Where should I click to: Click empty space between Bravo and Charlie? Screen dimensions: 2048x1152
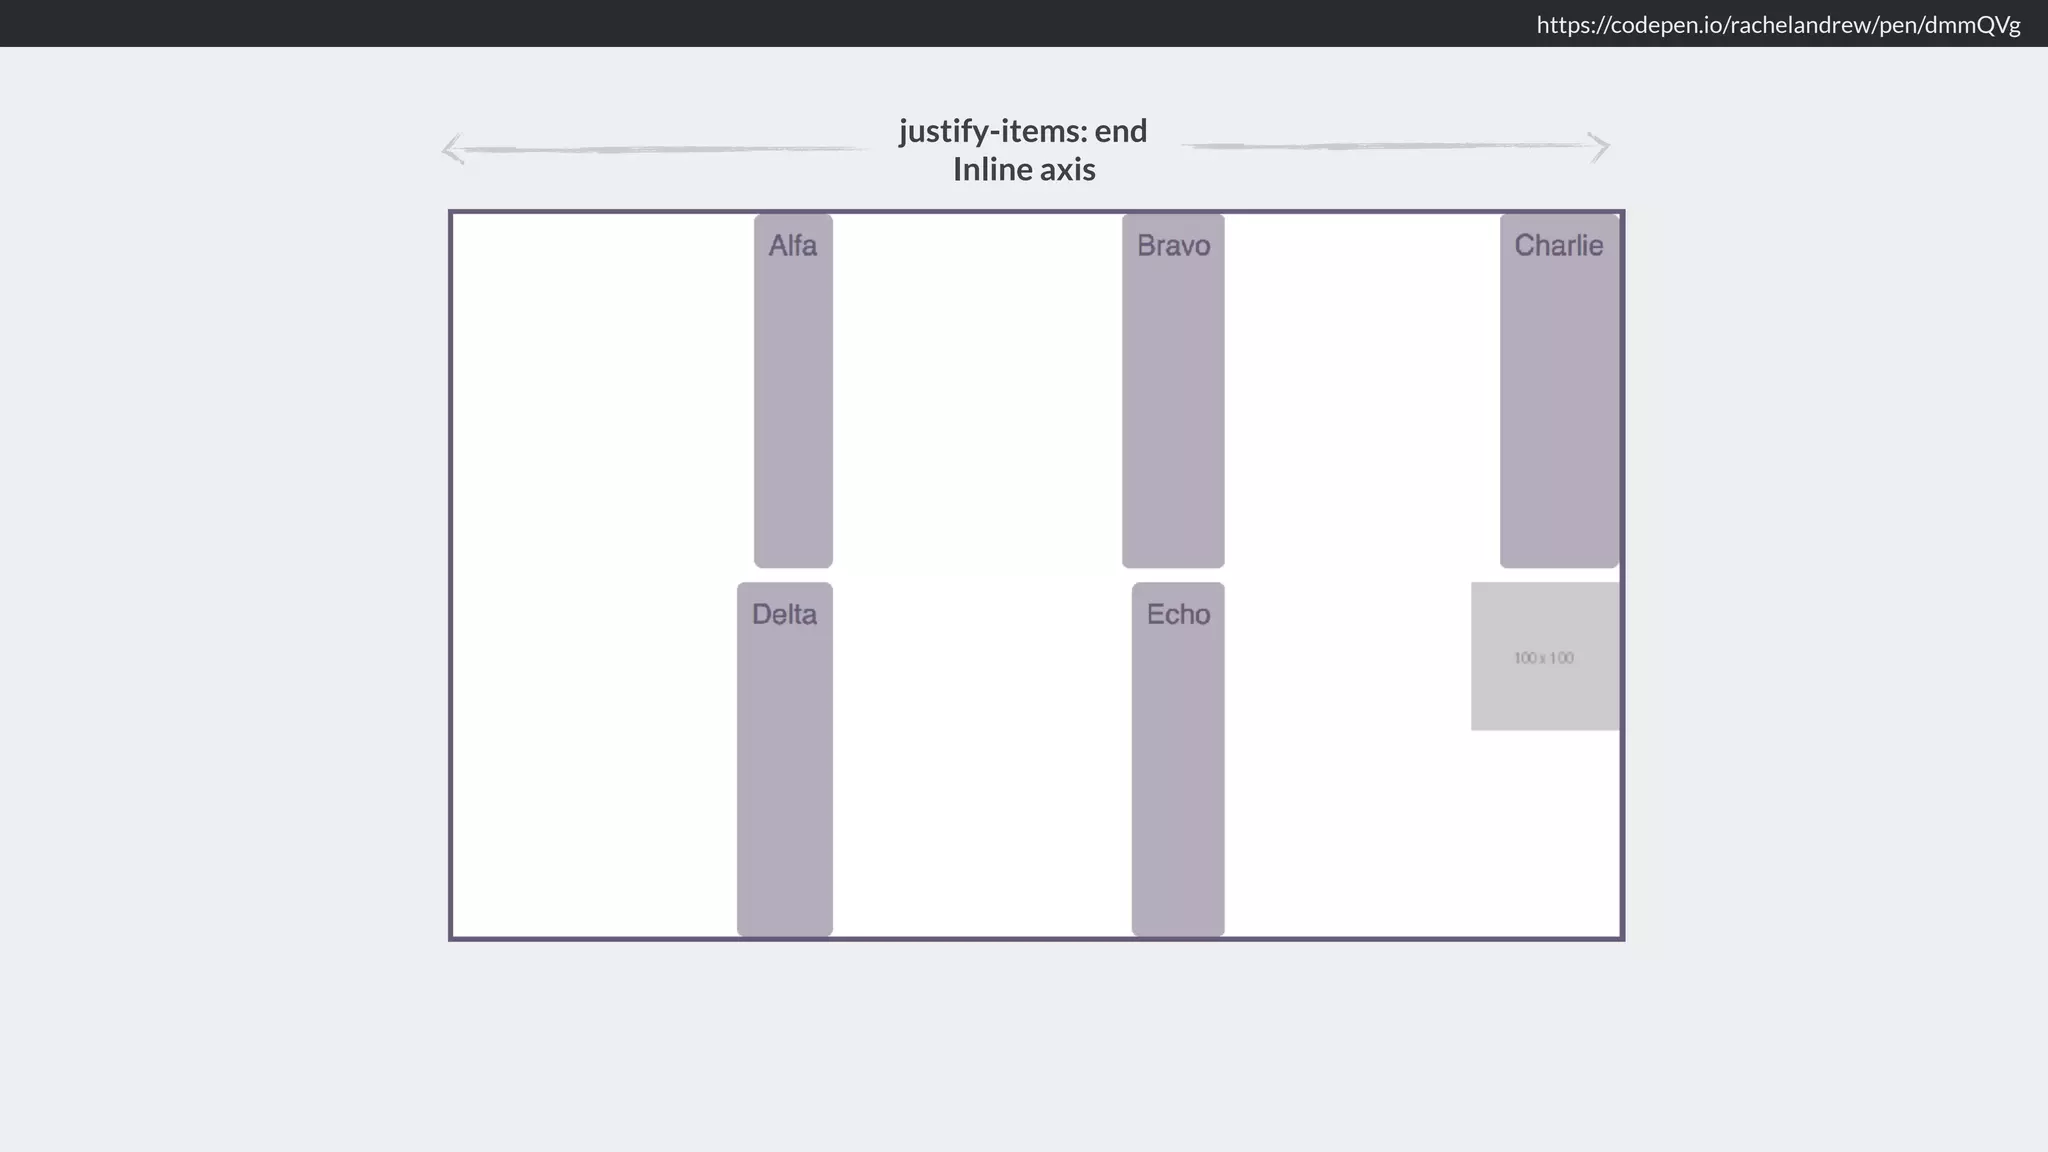click(x=1360, y=390)
